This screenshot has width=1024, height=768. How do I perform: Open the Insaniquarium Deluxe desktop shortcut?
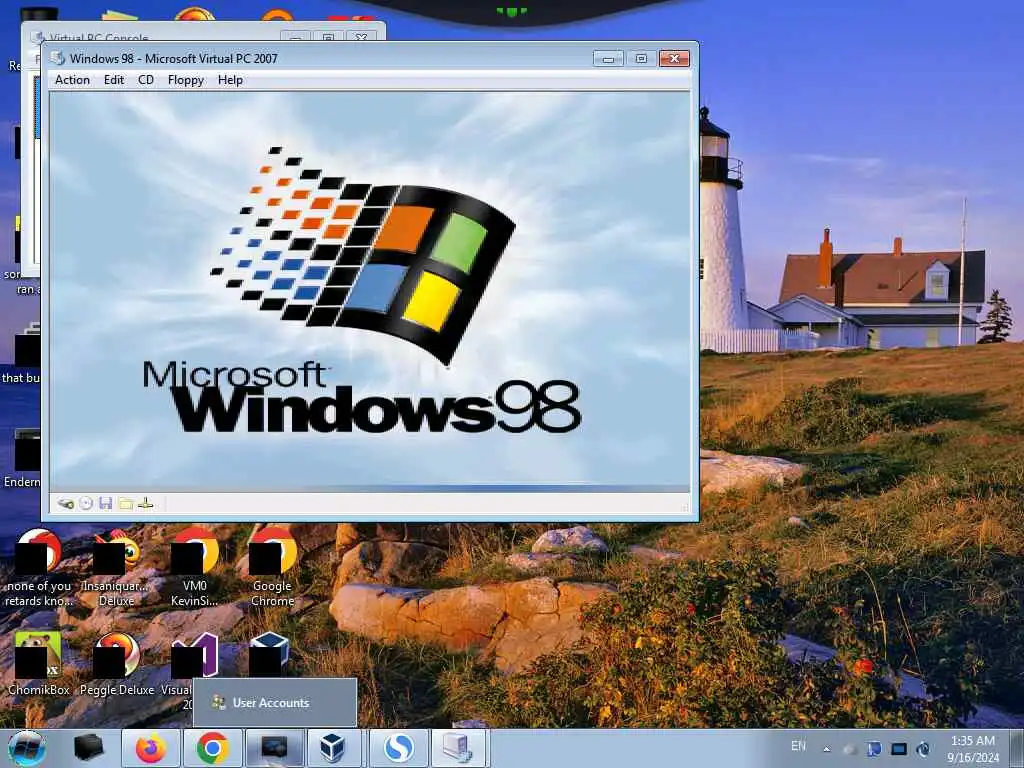(116, 569)
